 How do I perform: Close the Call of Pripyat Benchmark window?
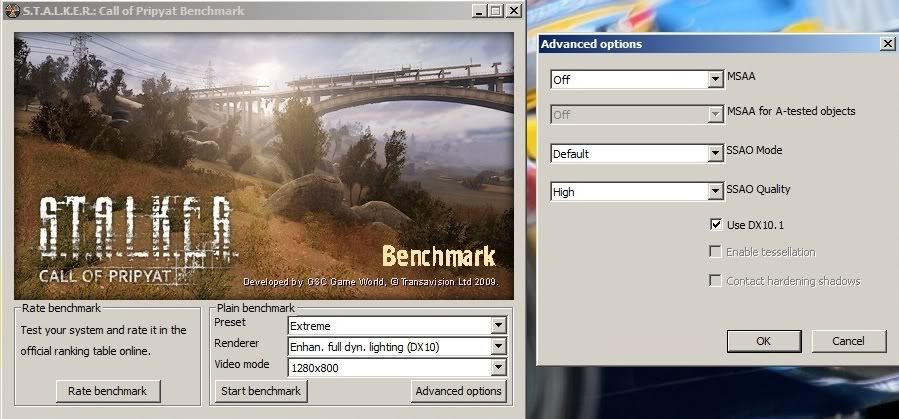pos(514,11)
